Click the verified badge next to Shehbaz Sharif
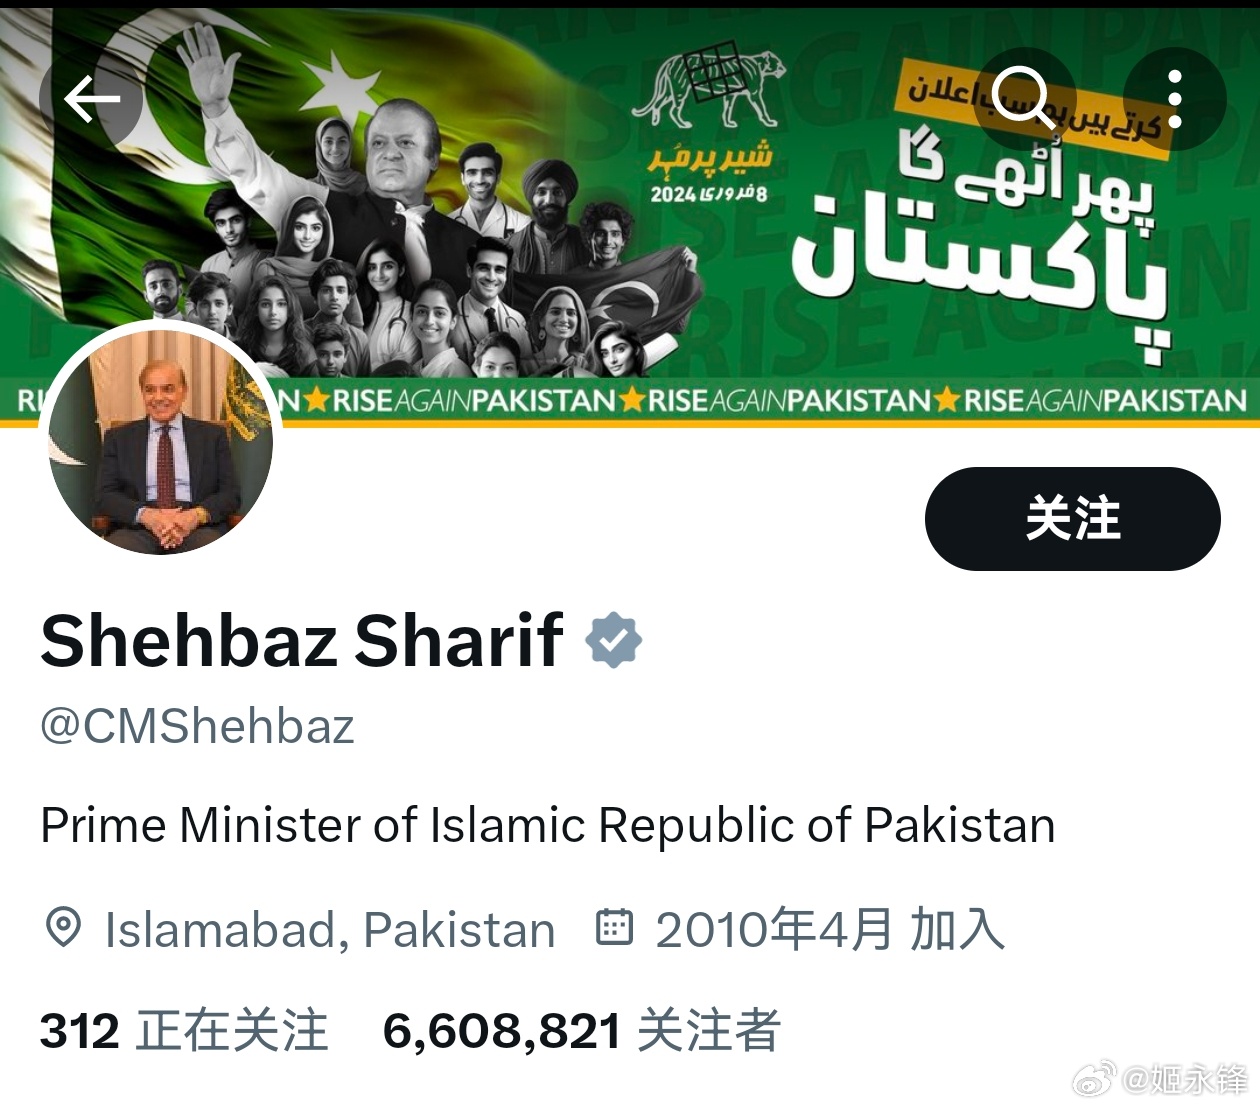The width and height of the screenshot is (1260, 1110). click(x=613, y=641)
